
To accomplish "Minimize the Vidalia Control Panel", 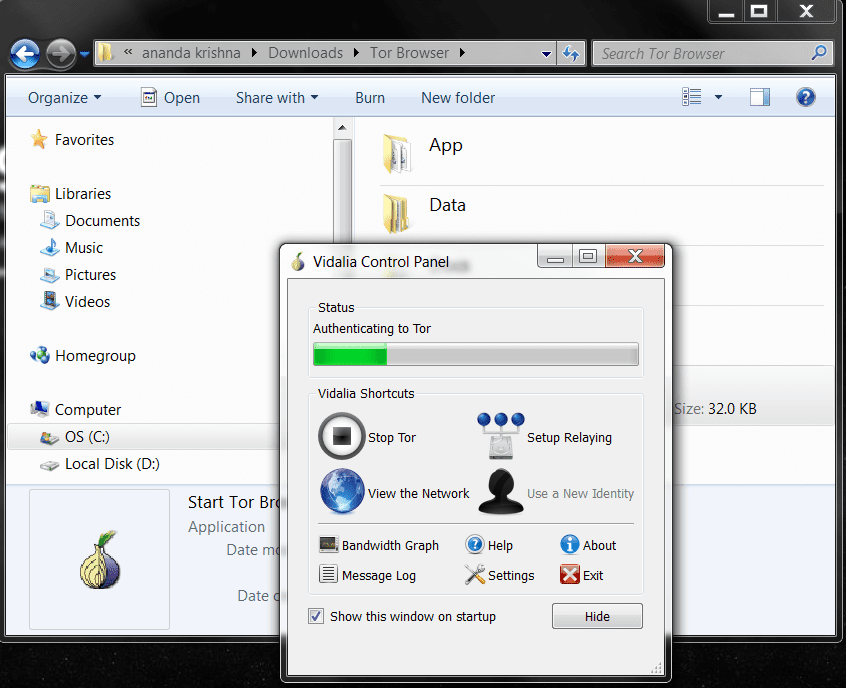I will tap(555, 256).
